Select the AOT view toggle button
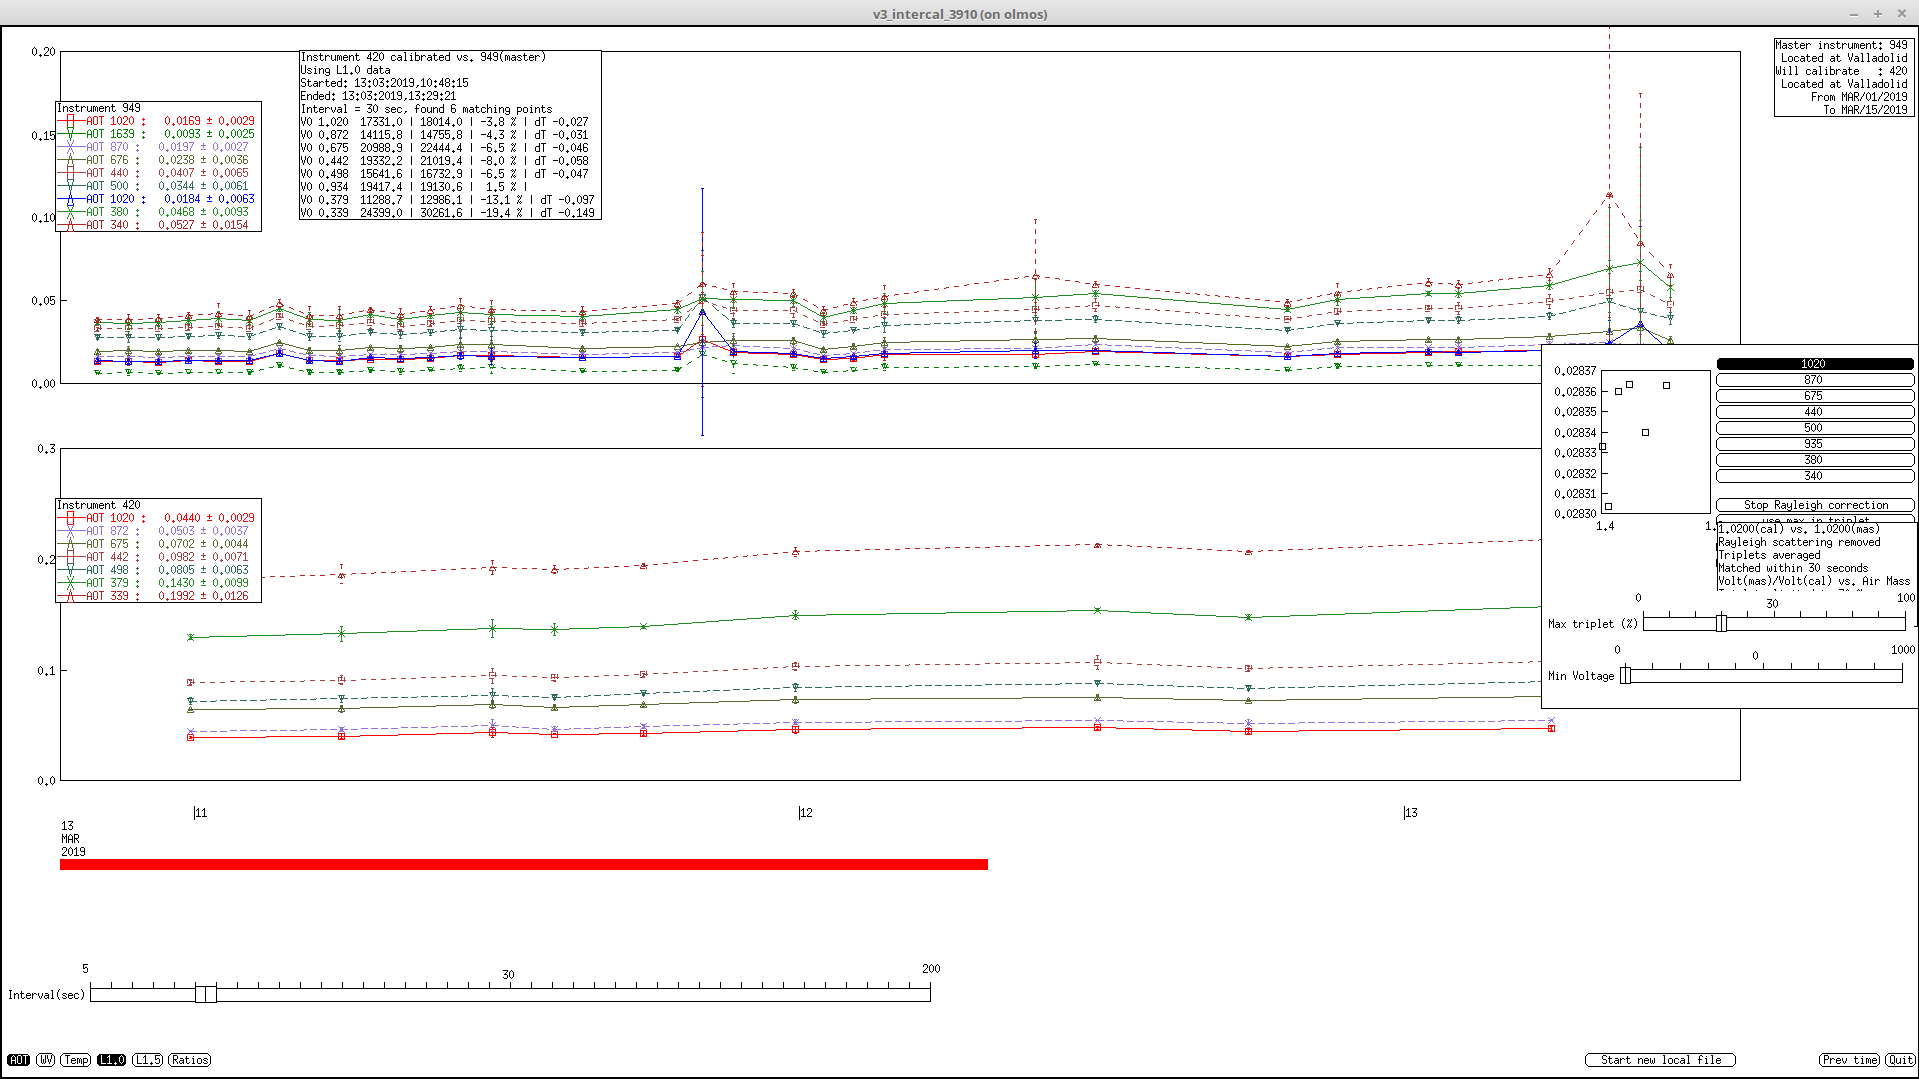This screenshot has width=1919, height=1079. click(x=18, y=1060)
